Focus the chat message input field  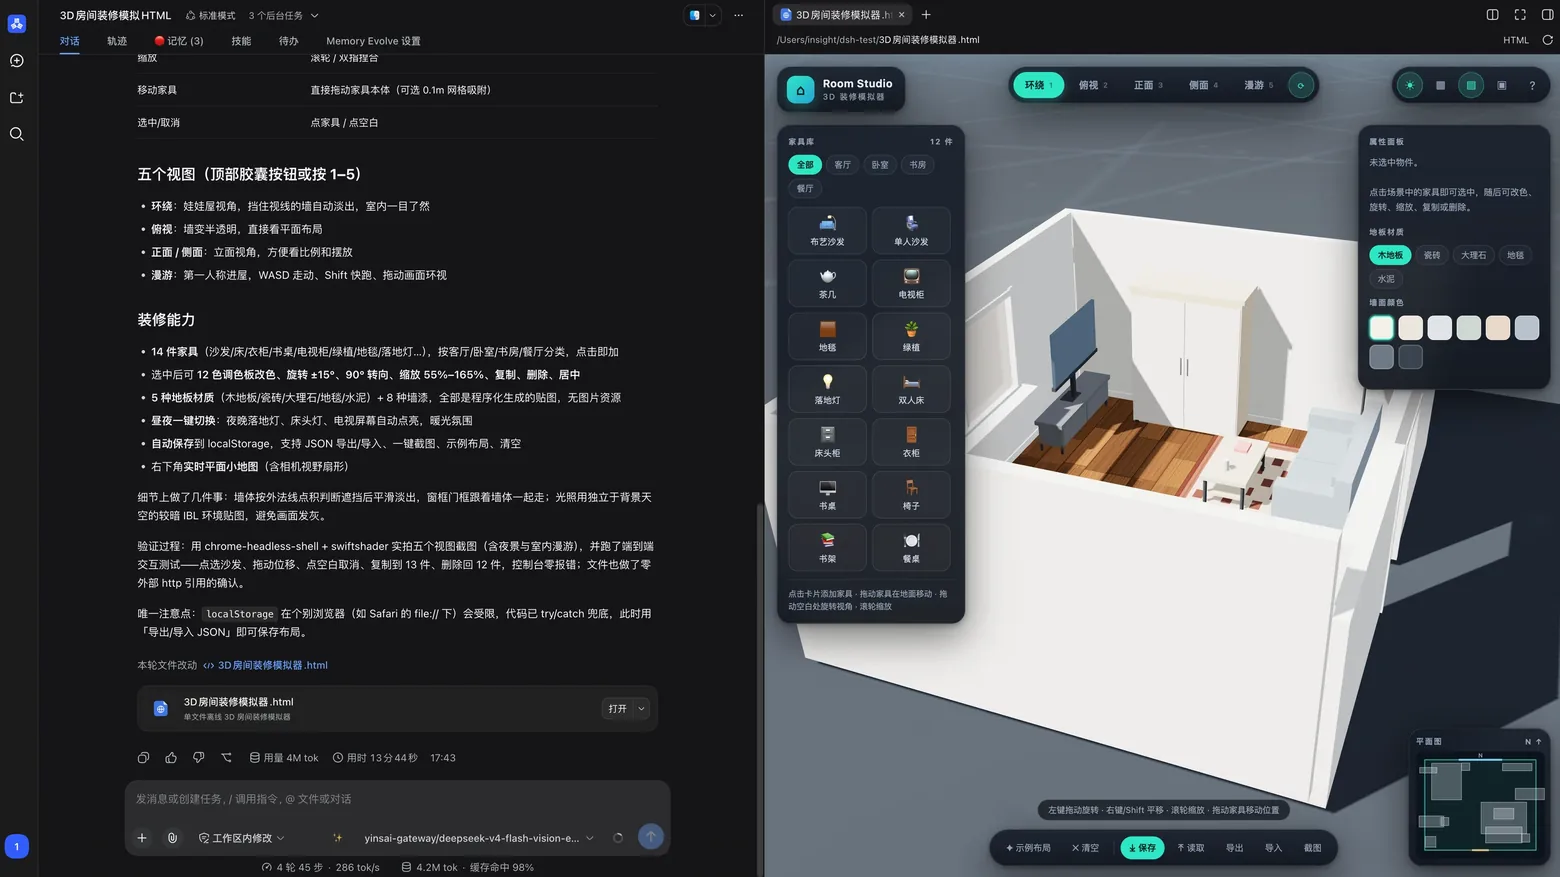tap(397, 799)
